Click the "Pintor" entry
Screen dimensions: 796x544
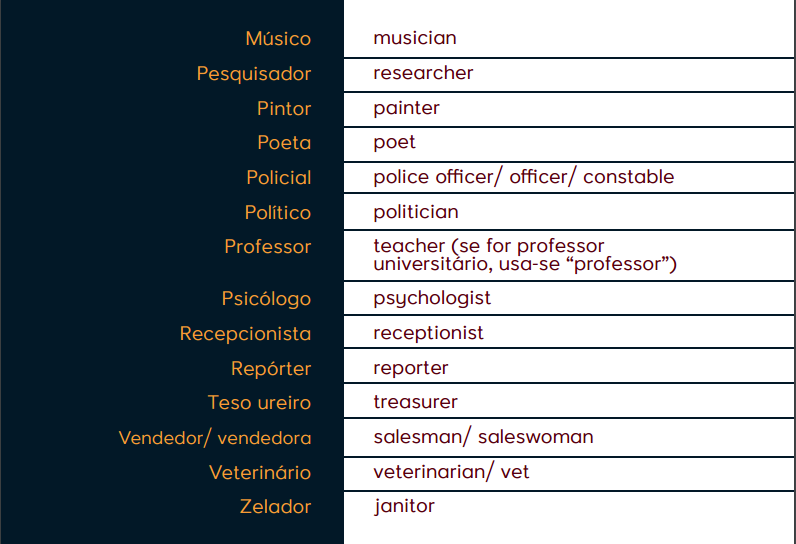click(x=284, y=108)
